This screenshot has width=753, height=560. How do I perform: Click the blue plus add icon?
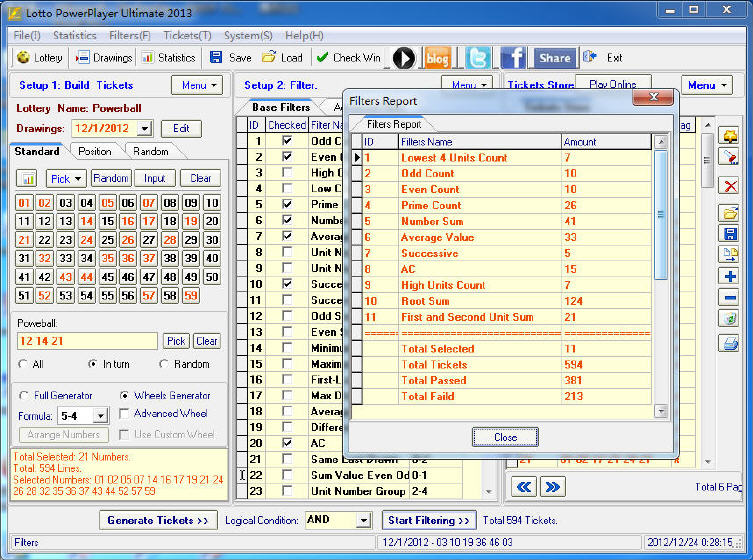730,276
